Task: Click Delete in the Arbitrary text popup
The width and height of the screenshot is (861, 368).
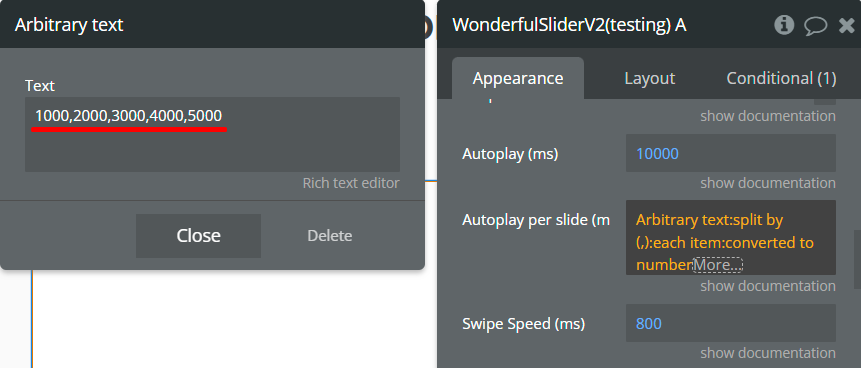Action: [329, 236]
